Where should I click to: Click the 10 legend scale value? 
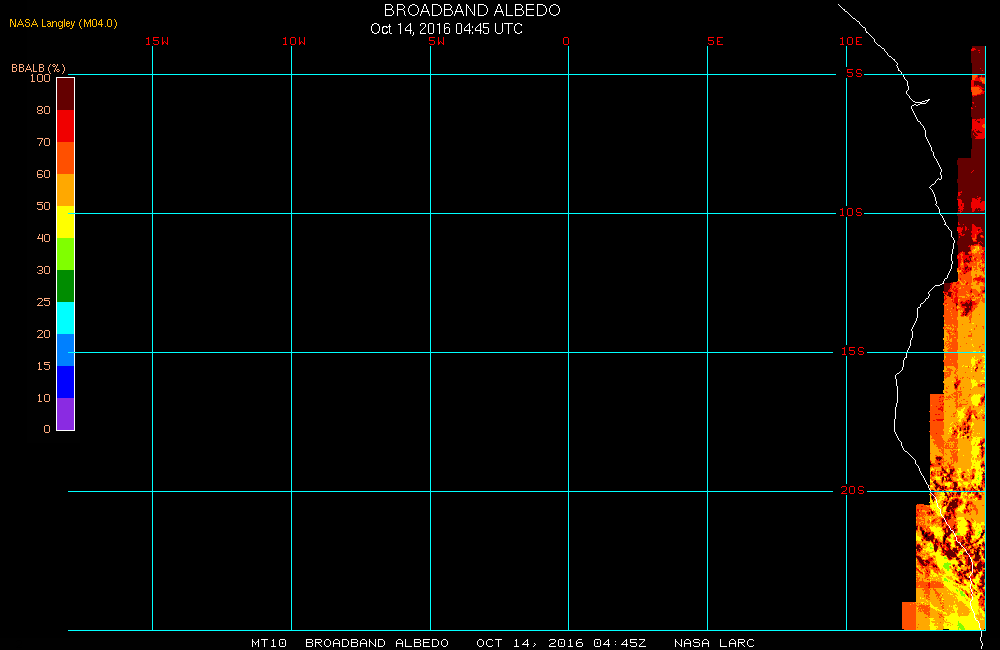43,397
